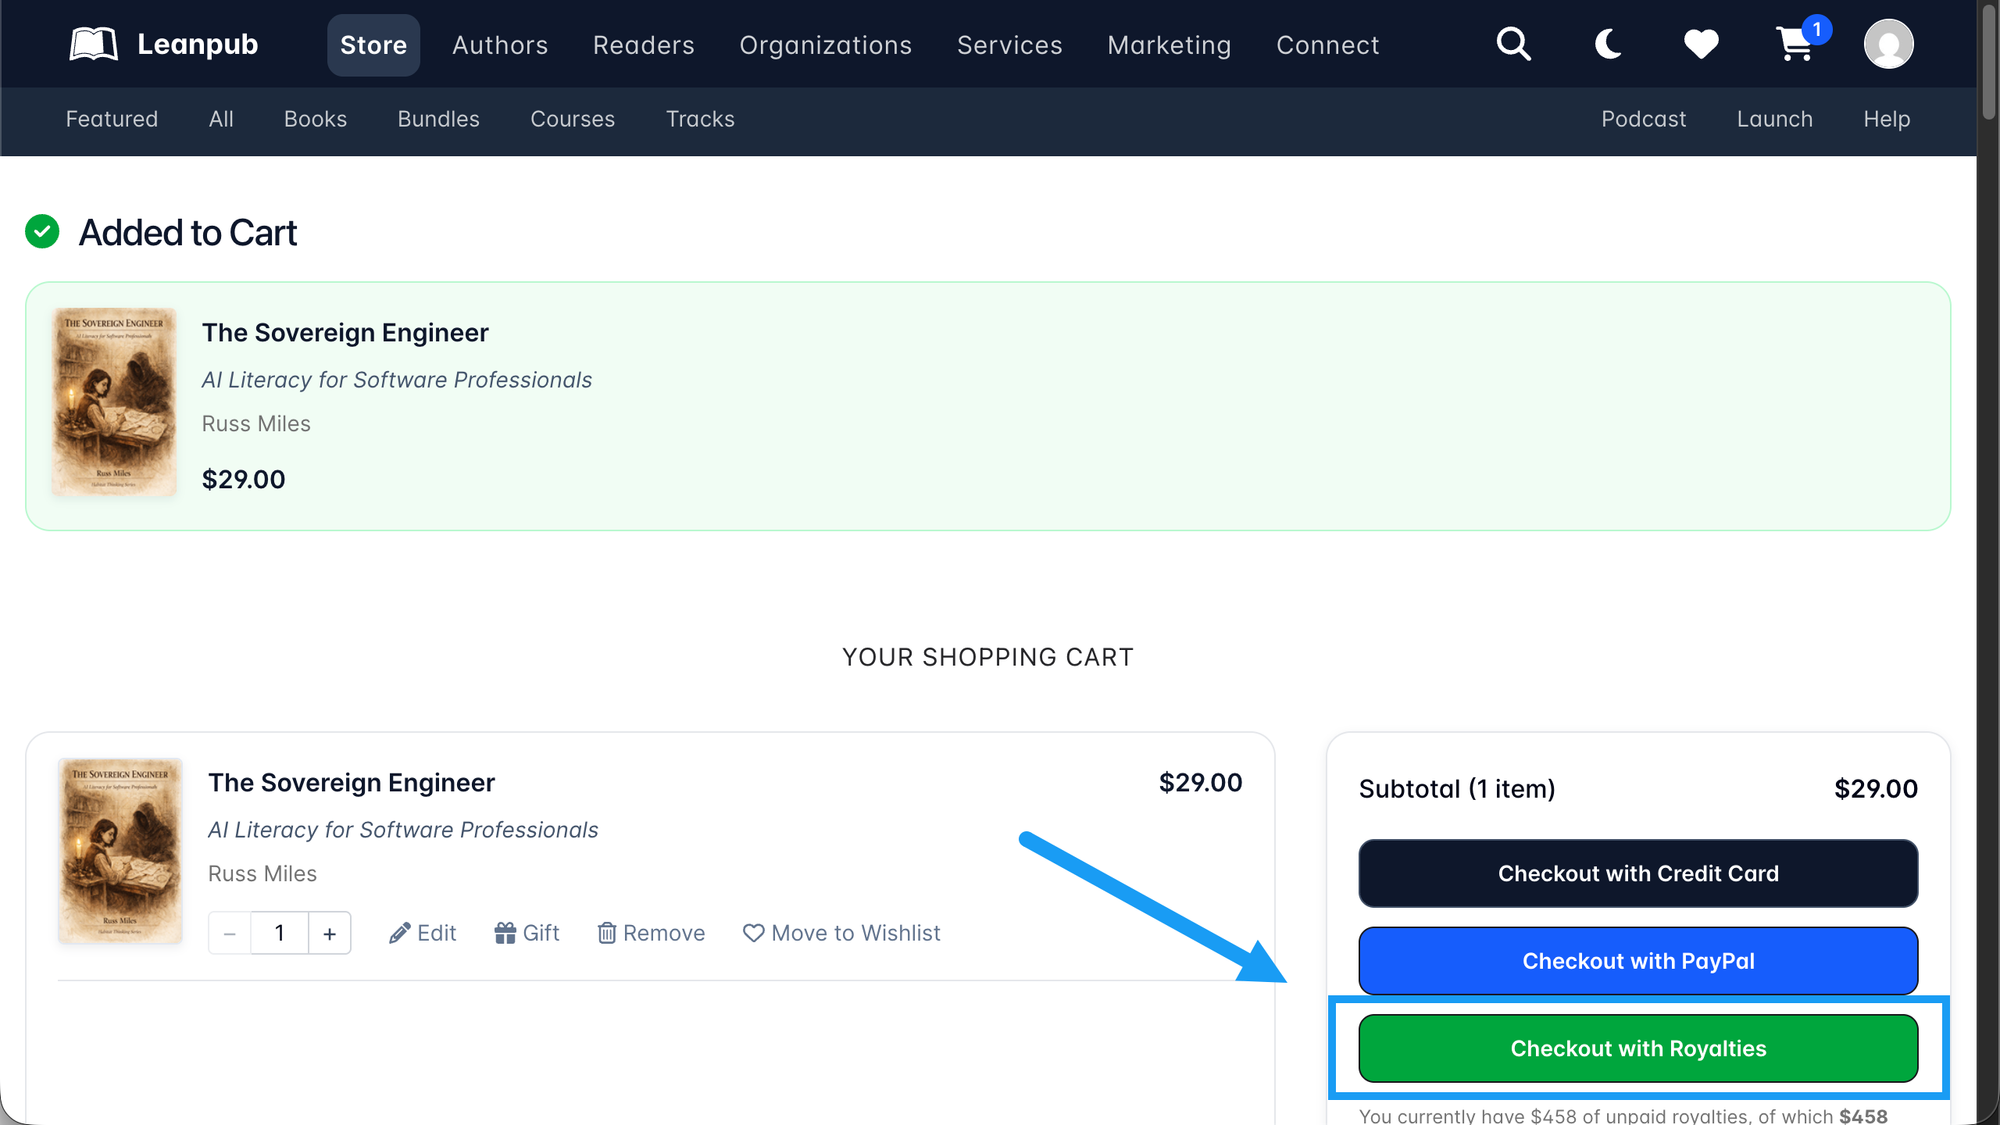Open the Marketing menu

click(x=1169, y=45)
